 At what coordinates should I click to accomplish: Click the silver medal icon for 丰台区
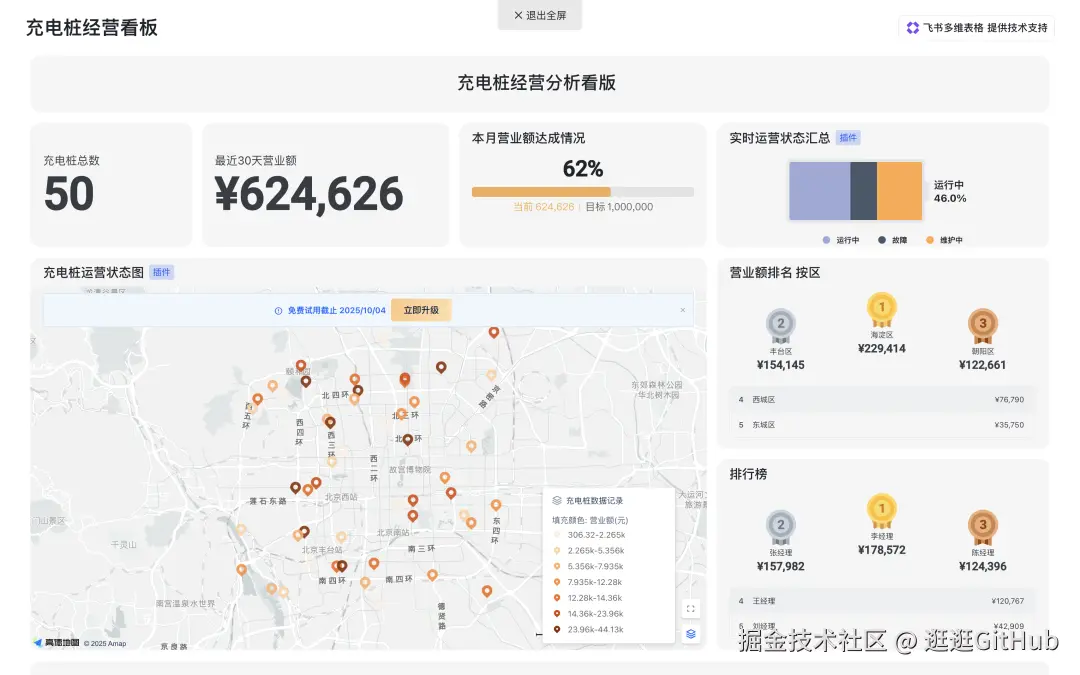point(781,325)
